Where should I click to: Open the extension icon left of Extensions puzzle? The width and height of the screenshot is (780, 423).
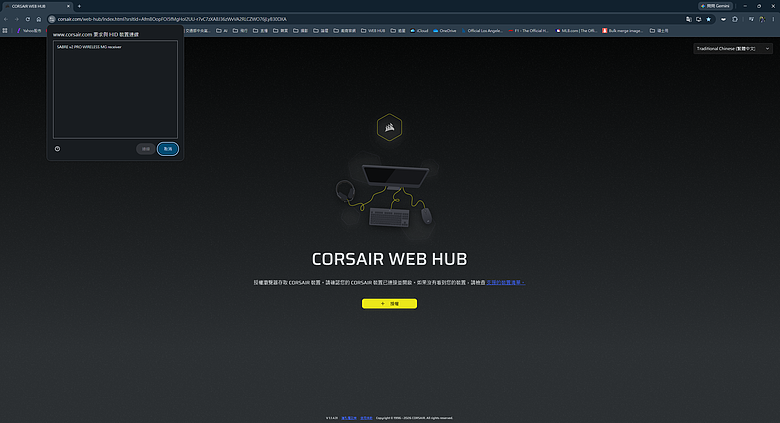point(723,19)
